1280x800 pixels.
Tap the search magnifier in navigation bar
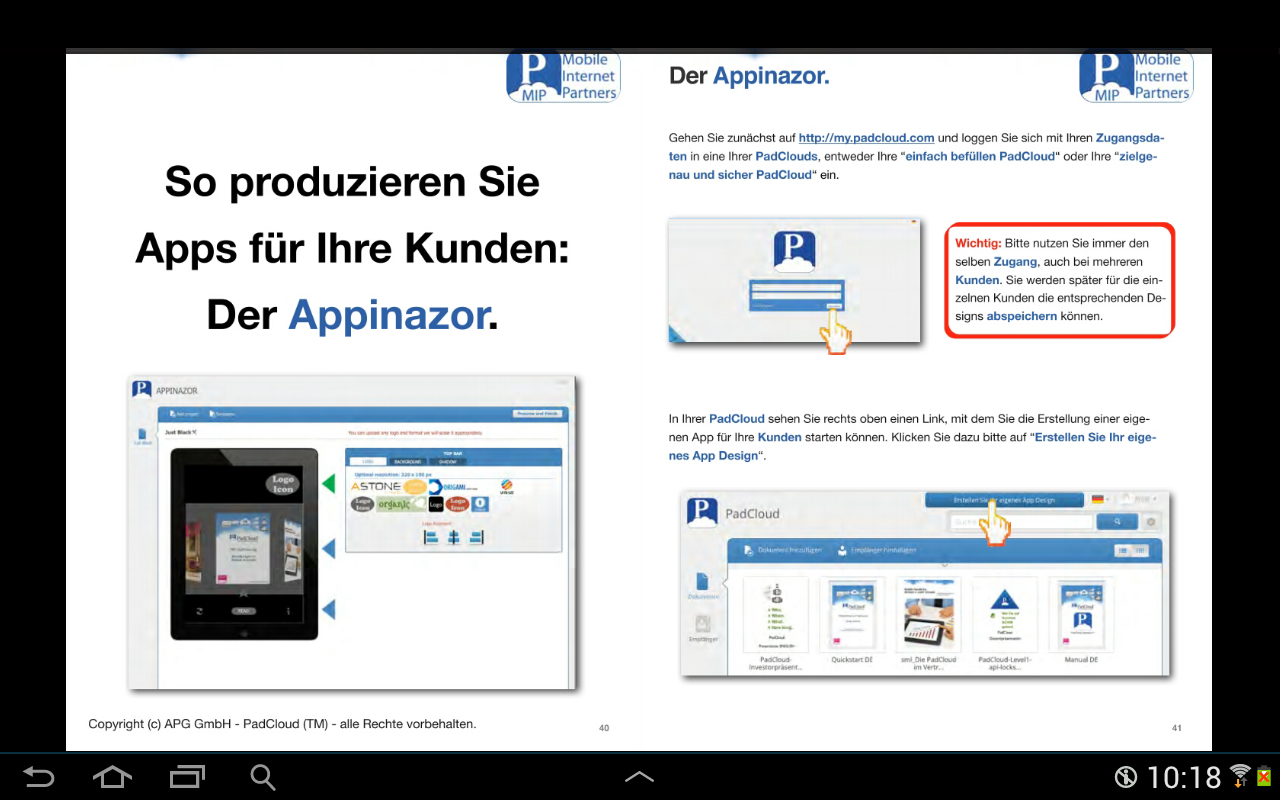tap(263, 777)
